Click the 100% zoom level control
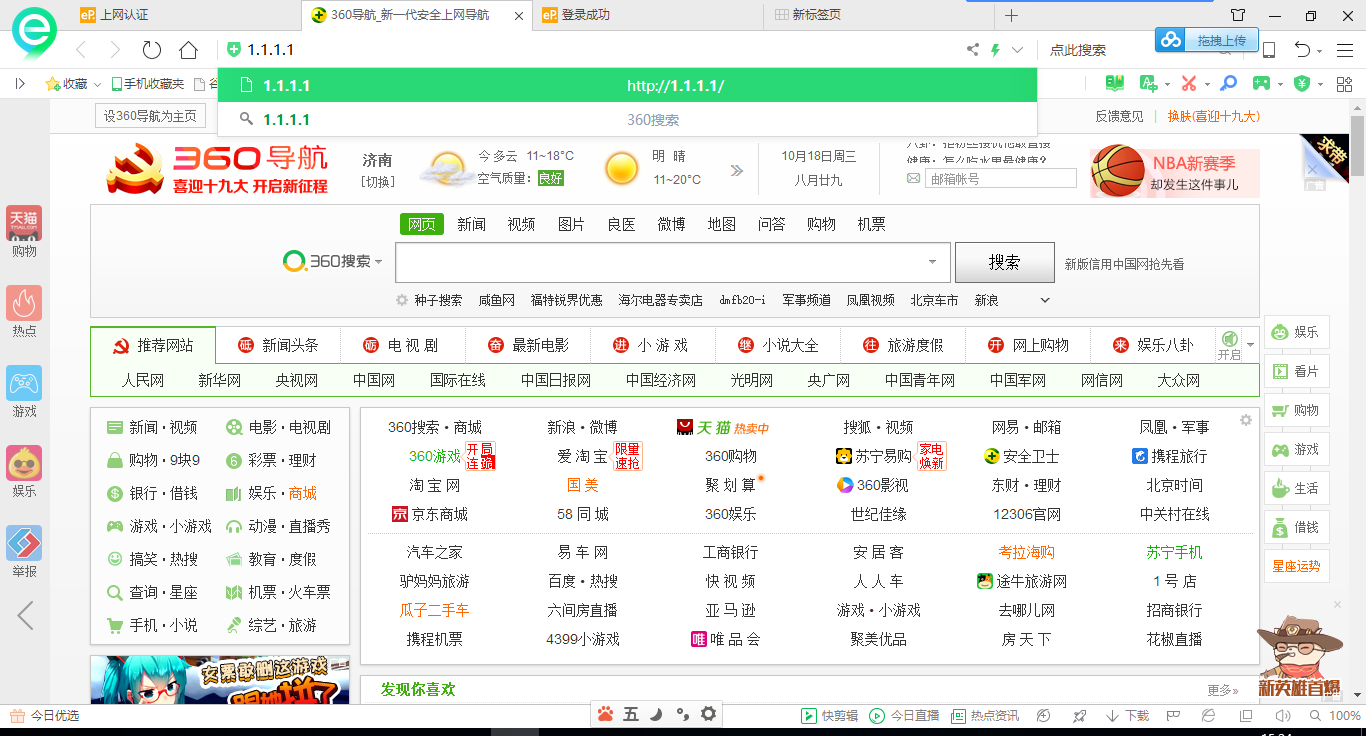This screenshot has width=1366, height=736. coord(1344,716)
